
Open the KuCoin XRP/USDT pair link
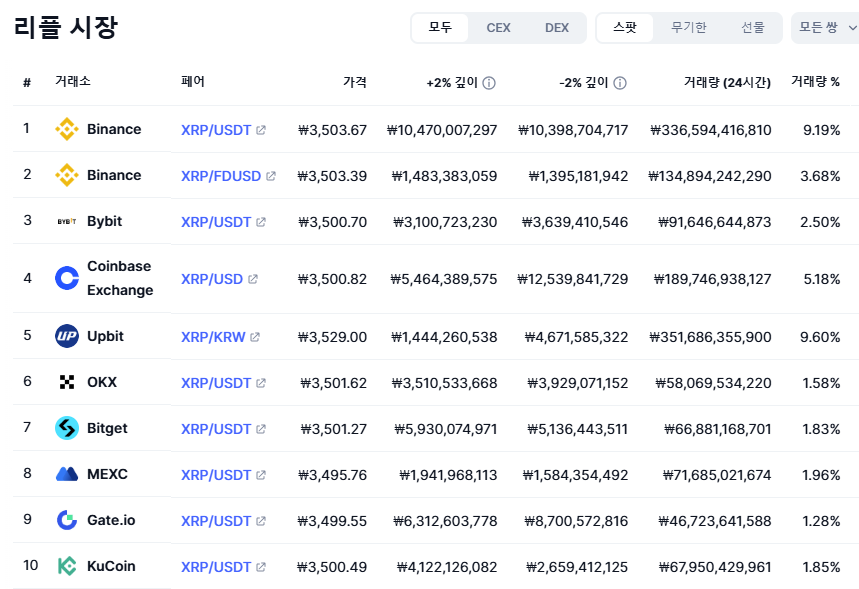pos(216,567)
